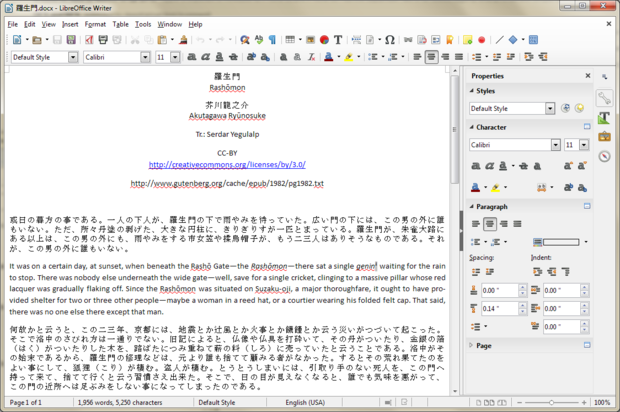Click the Export as PDF icon
620x412 pixels.
(x=89, y=40)
